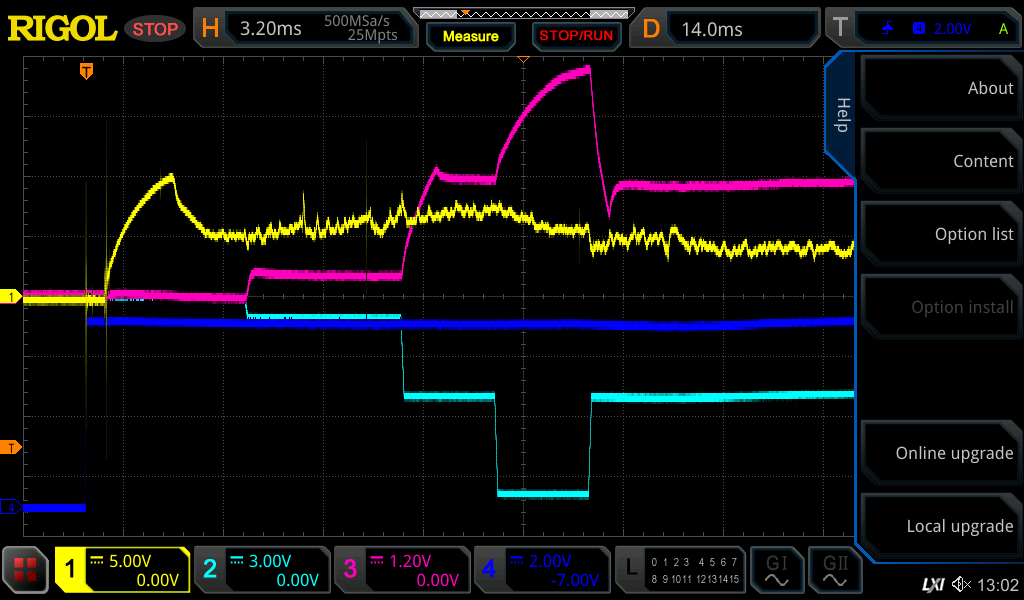Toggle channel 1 yellow 5.00V label
This screenshot has width=1024, height=600.
pyautogui.click(x=123, y=570)
